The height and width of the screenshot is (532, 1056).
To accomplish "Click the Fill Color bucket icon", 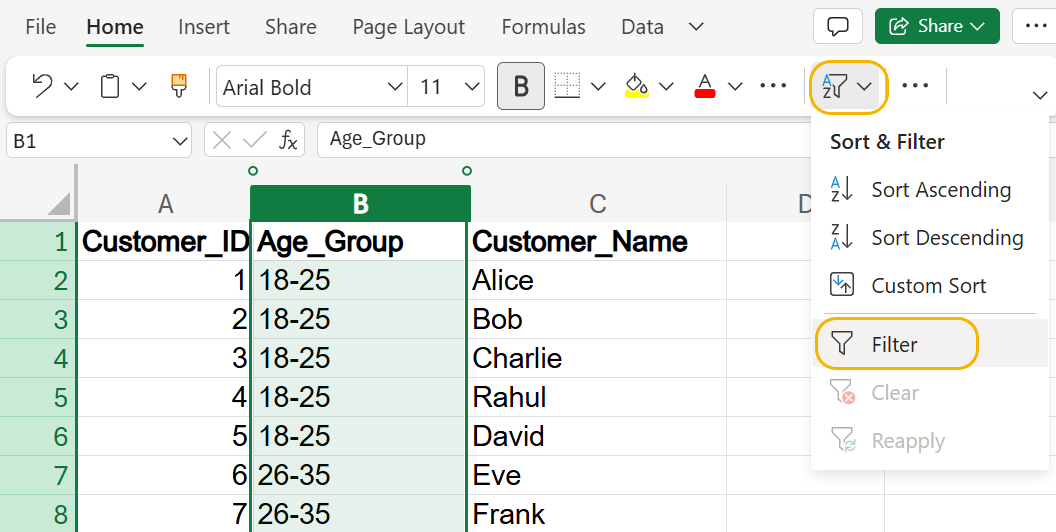I will (x=637, y=86).
